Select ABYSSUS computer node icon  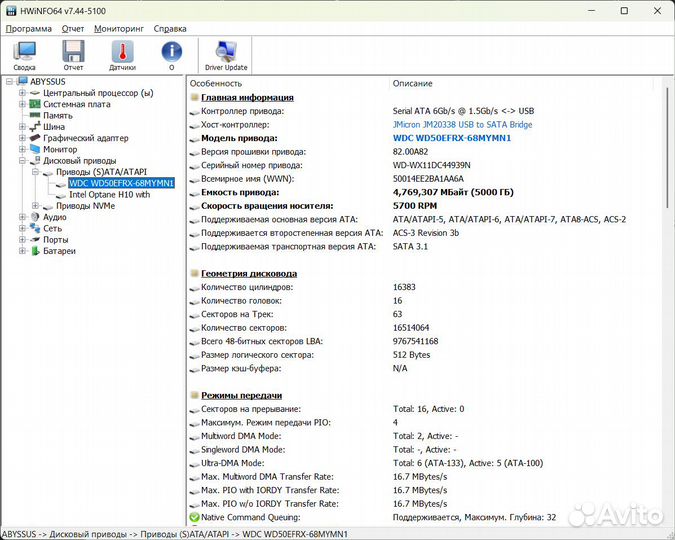point(22,81)
